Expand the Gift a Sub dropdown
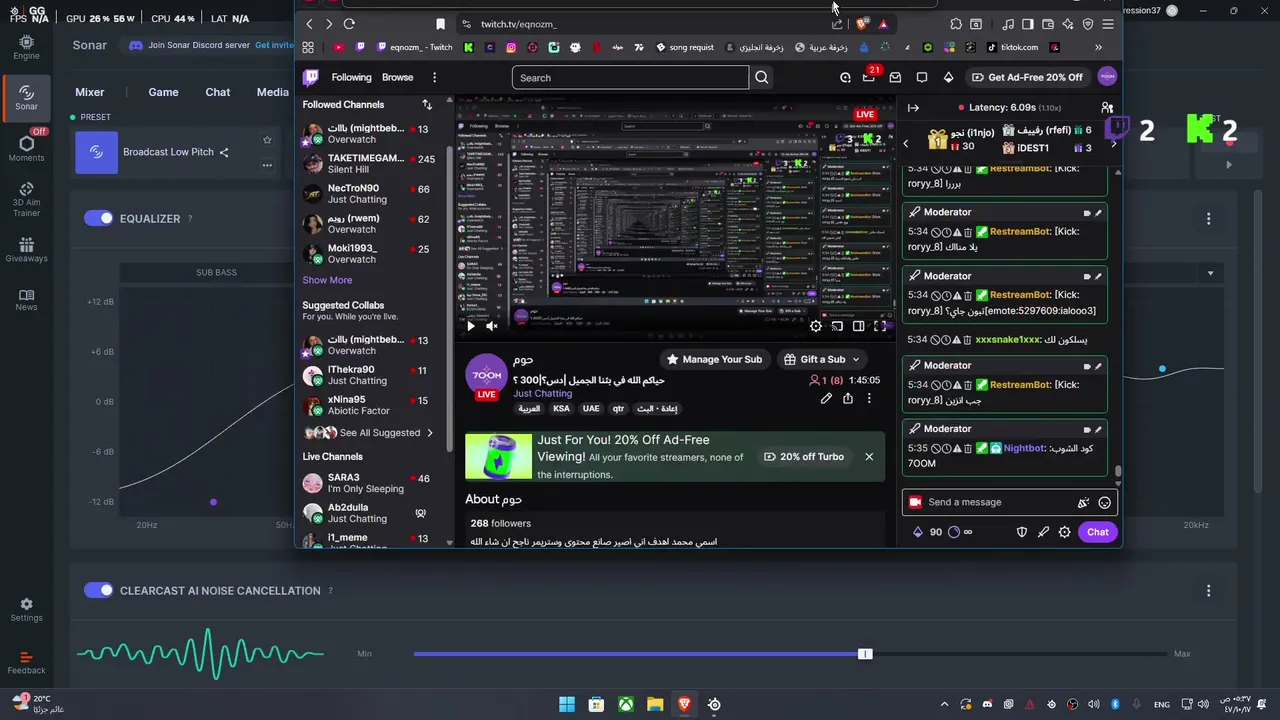The image size is (1280, 720). [x=822, y=359]
